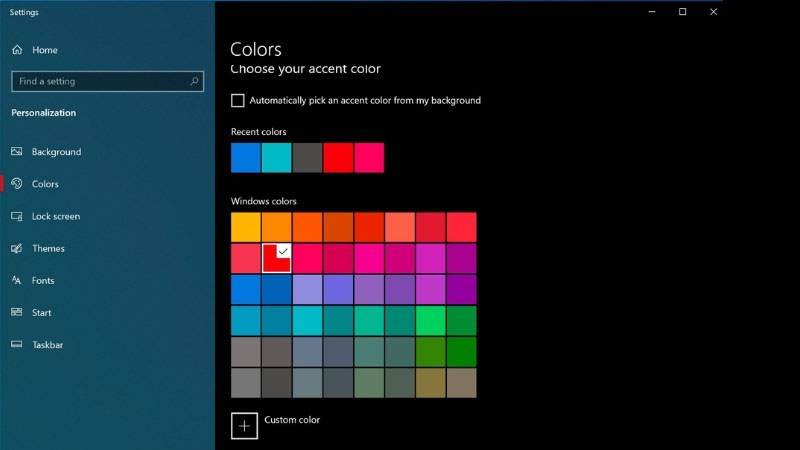The width and height of the screenshot is (800, 450).
Task: Open Lock screen icon in sidebar
Action: coord(17,216)
